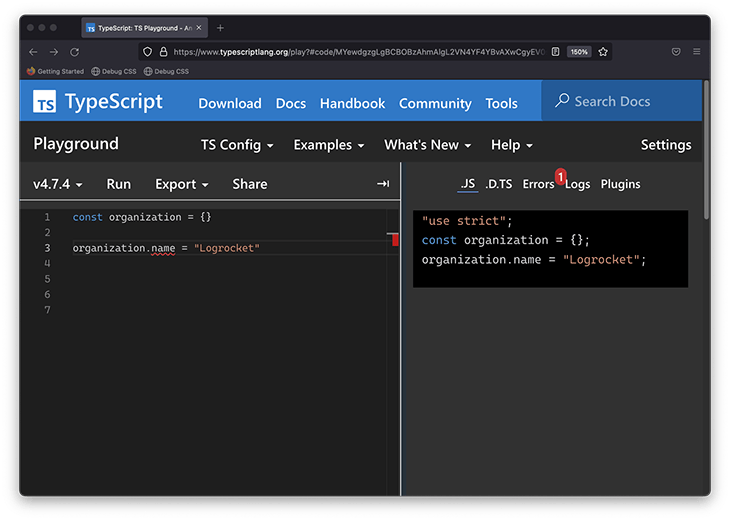Run the playground code

[x=119, y=184]
